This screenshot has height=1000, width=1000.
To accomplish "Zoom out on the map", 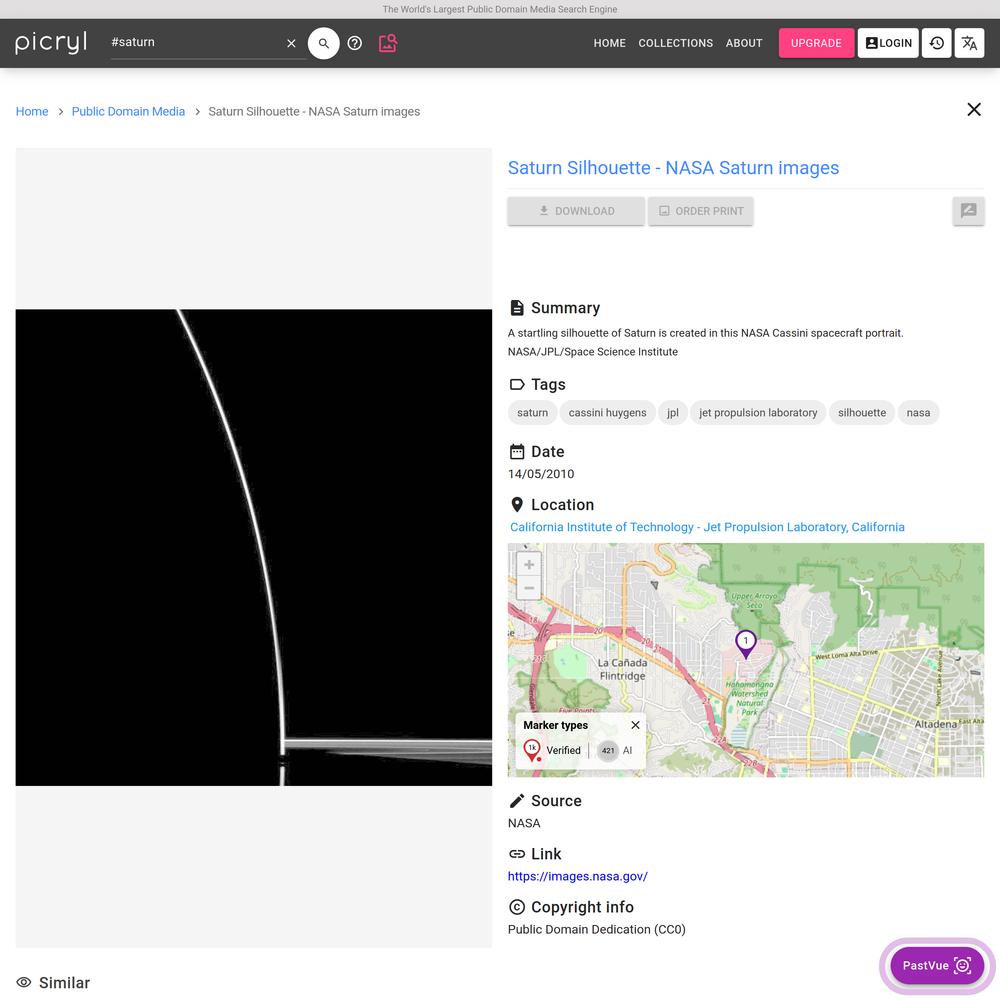I will point(529,587).
